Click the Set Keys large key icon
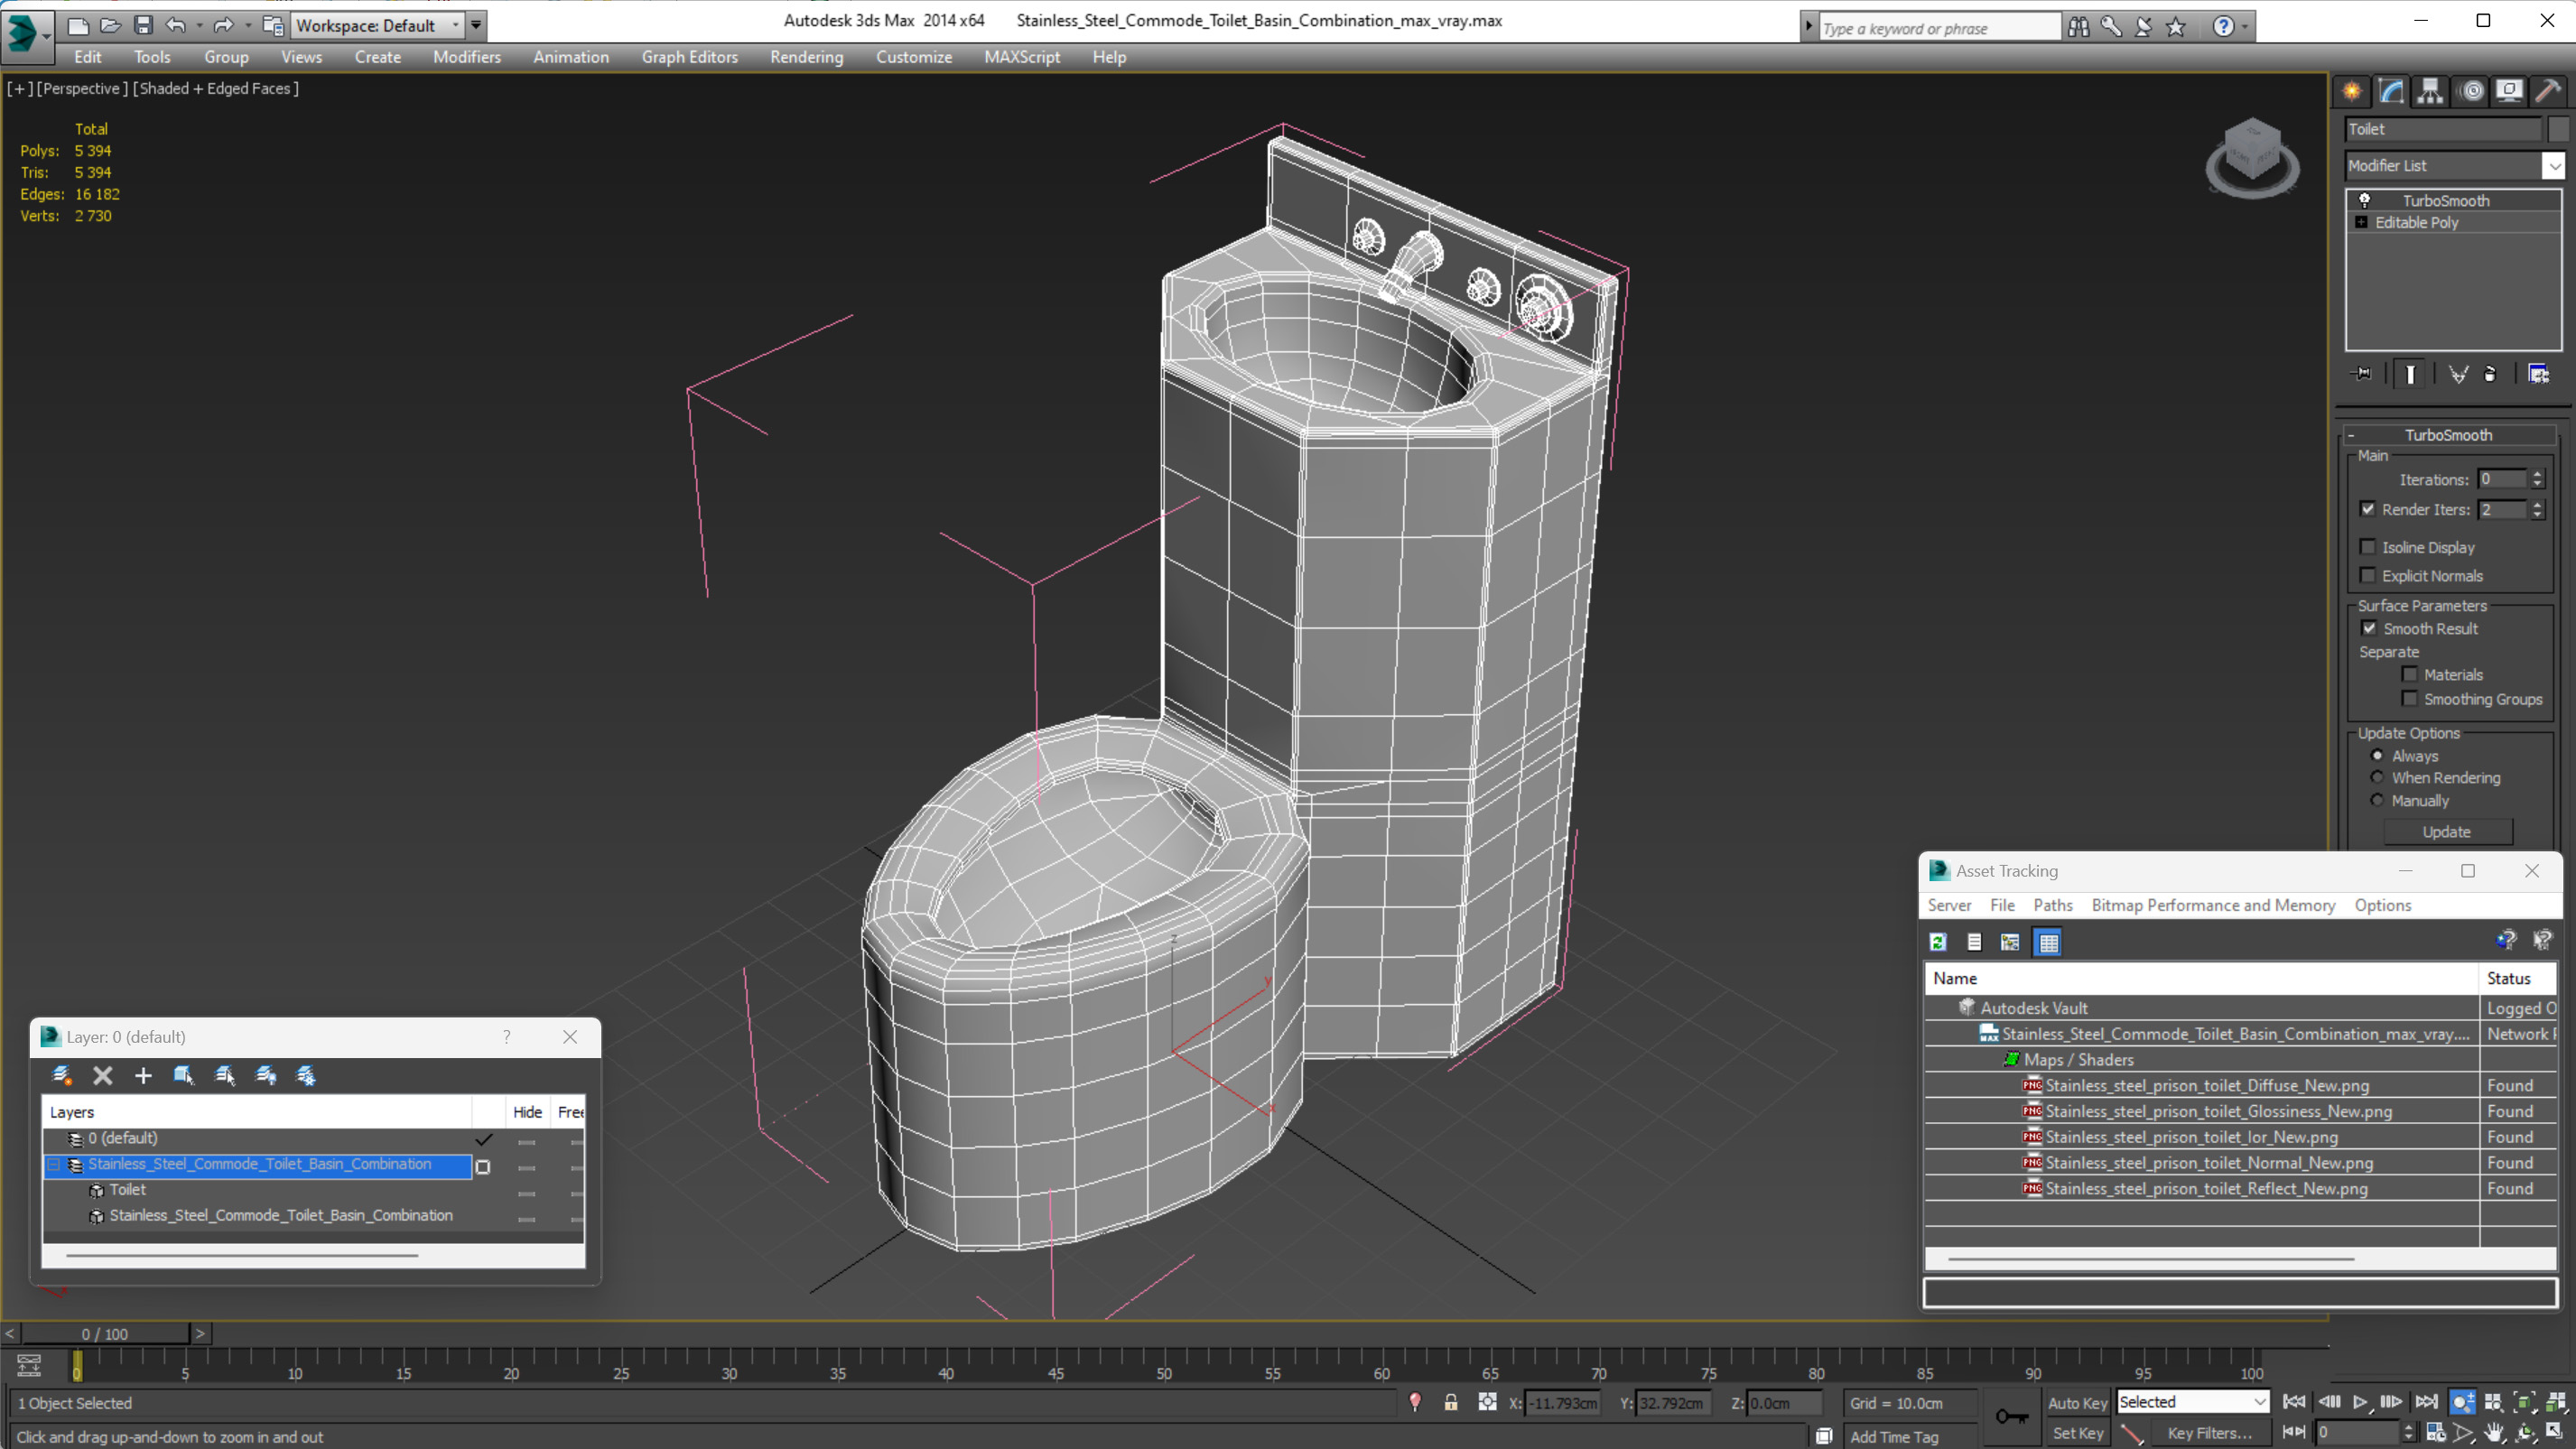This screenshot has height=1449, width=2576. 2011,1416
